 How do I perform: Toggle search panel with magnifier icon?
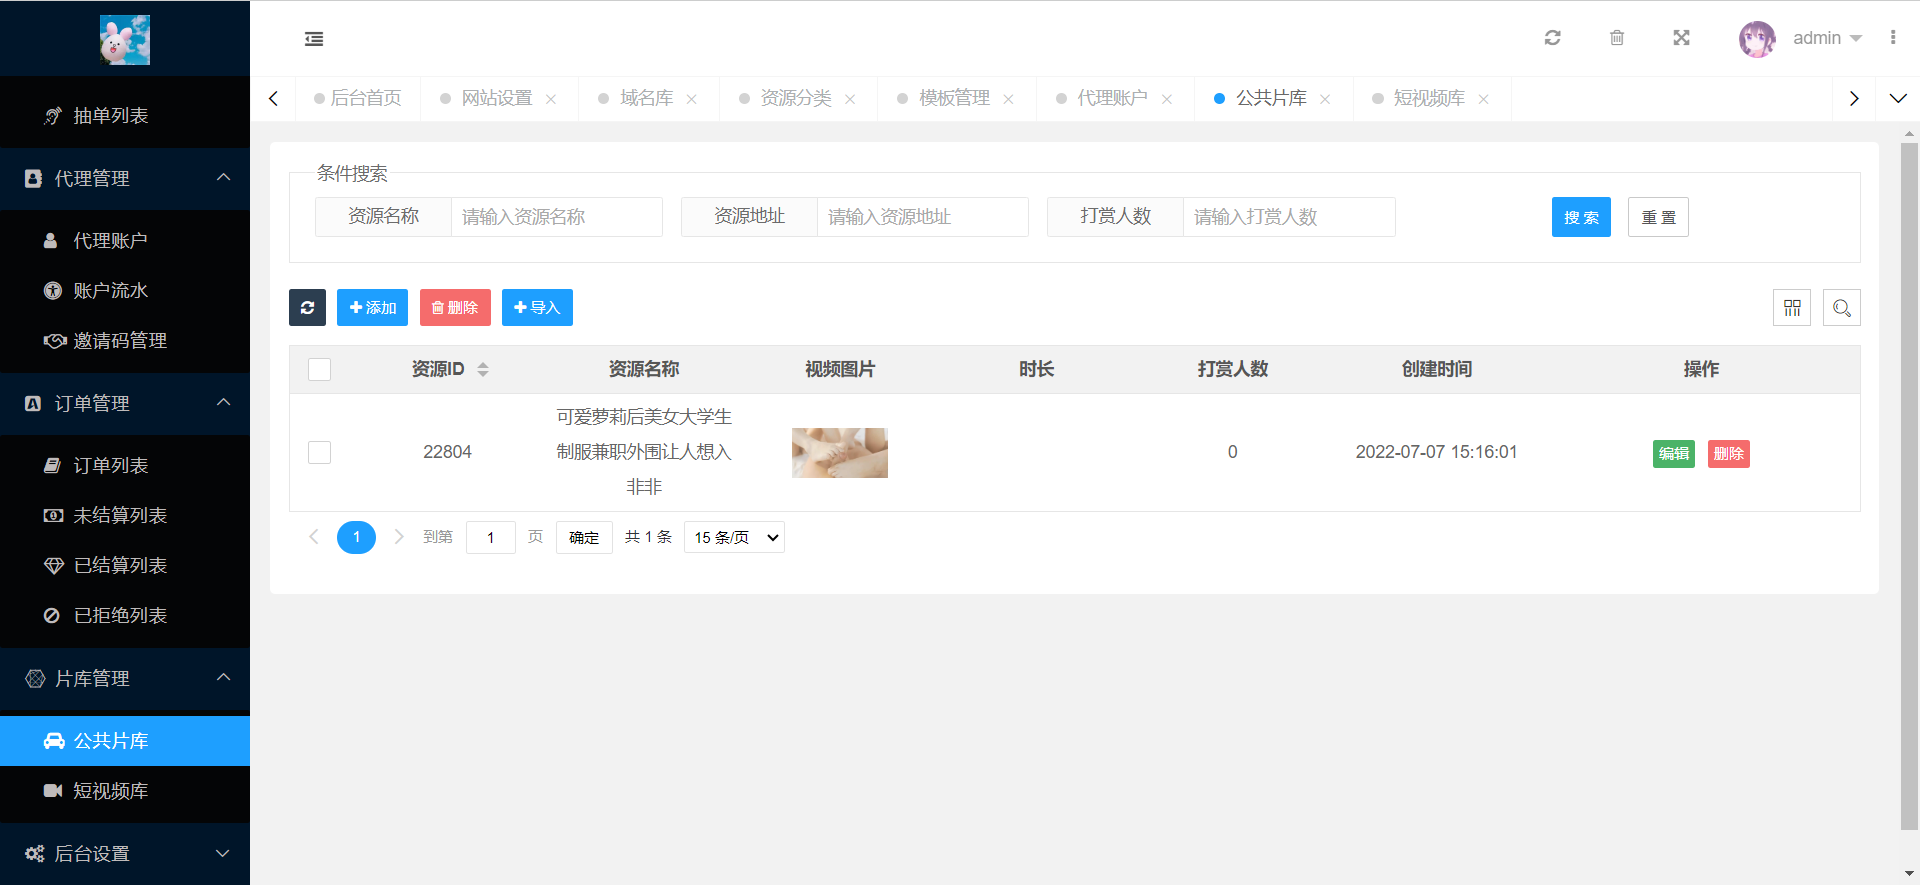coord(1842,308)
